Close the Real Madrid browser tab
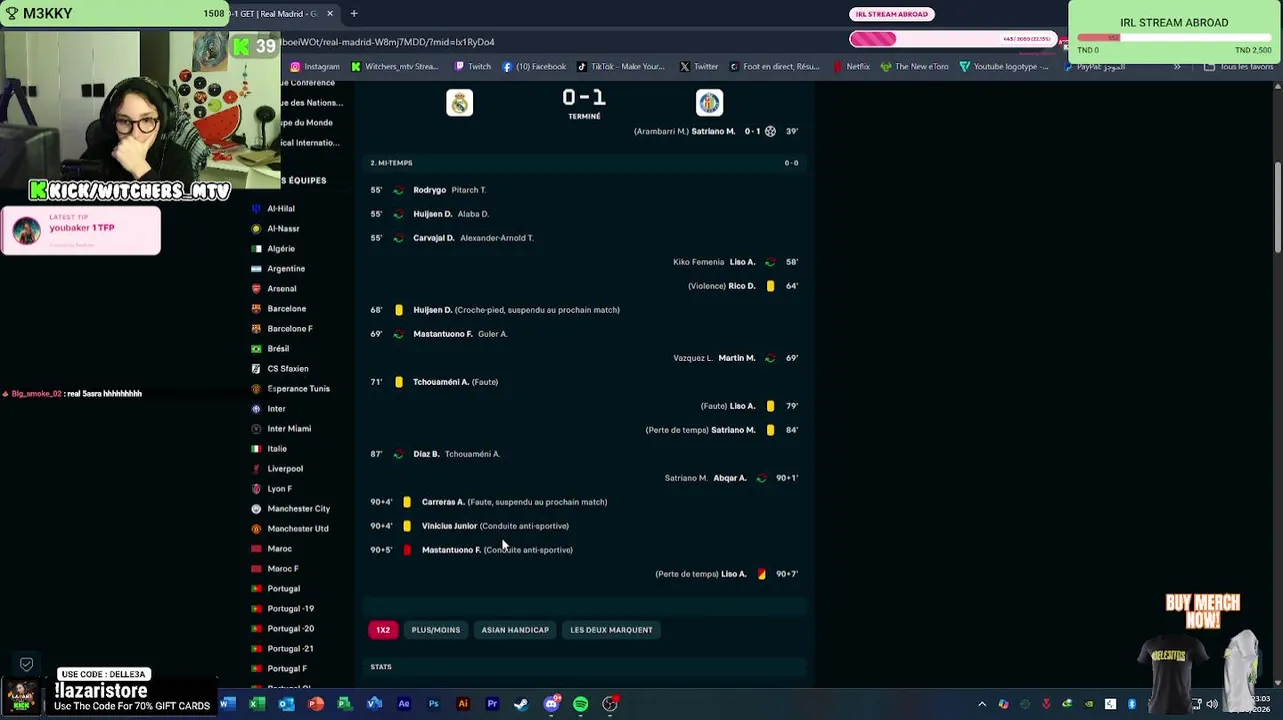 tap(330, 14)
